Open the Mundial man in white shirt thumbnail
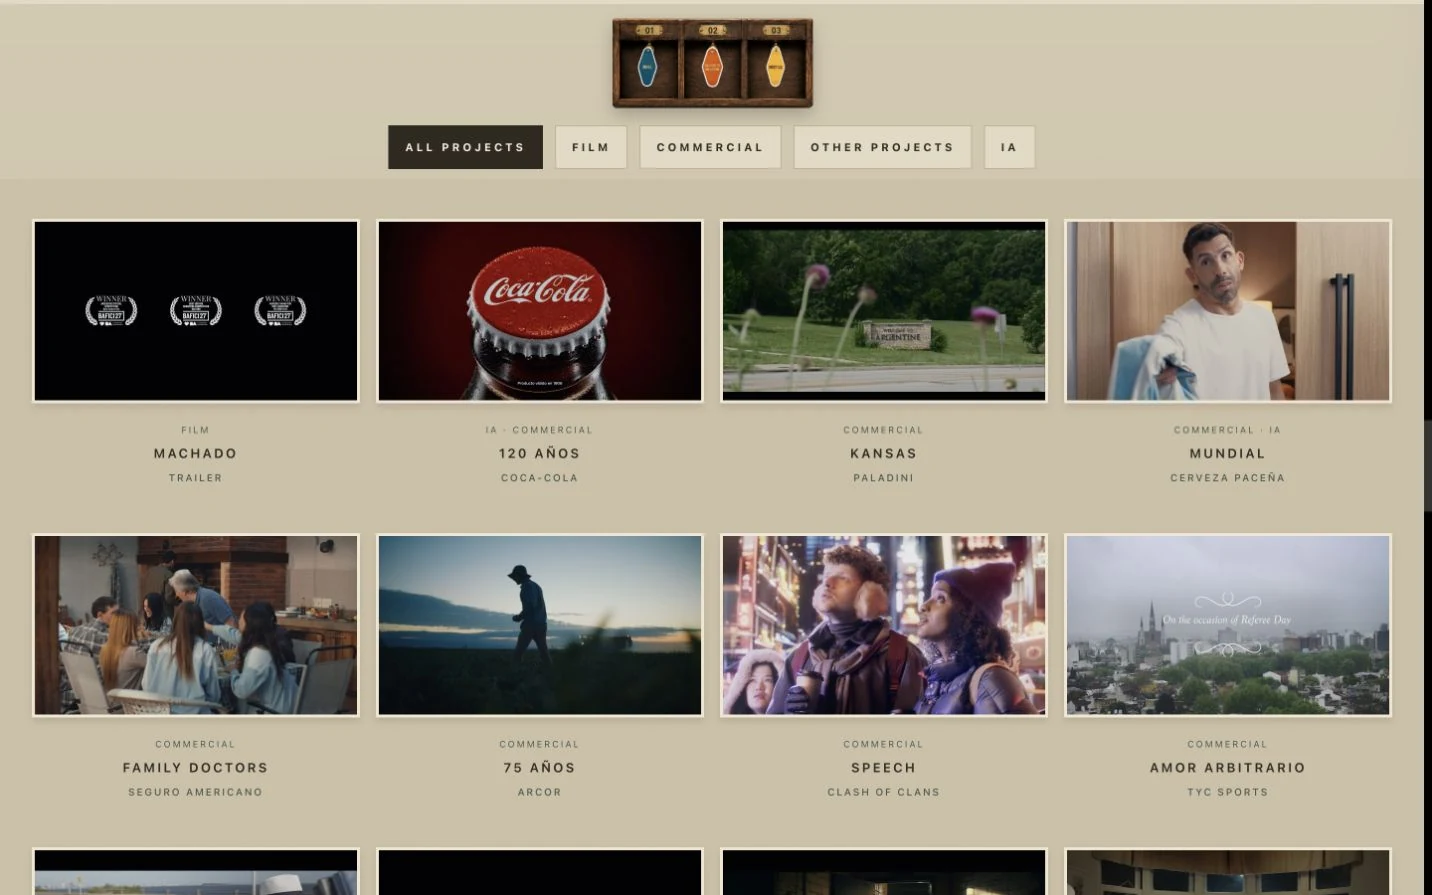This screenshot has height=895, width=1432. coord(1228,311)
